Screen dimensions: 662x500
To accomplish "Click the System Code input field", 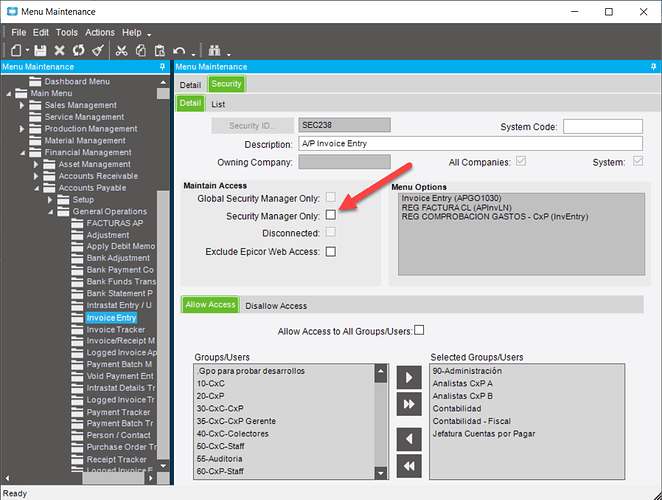I will click(x=603, y=126).
